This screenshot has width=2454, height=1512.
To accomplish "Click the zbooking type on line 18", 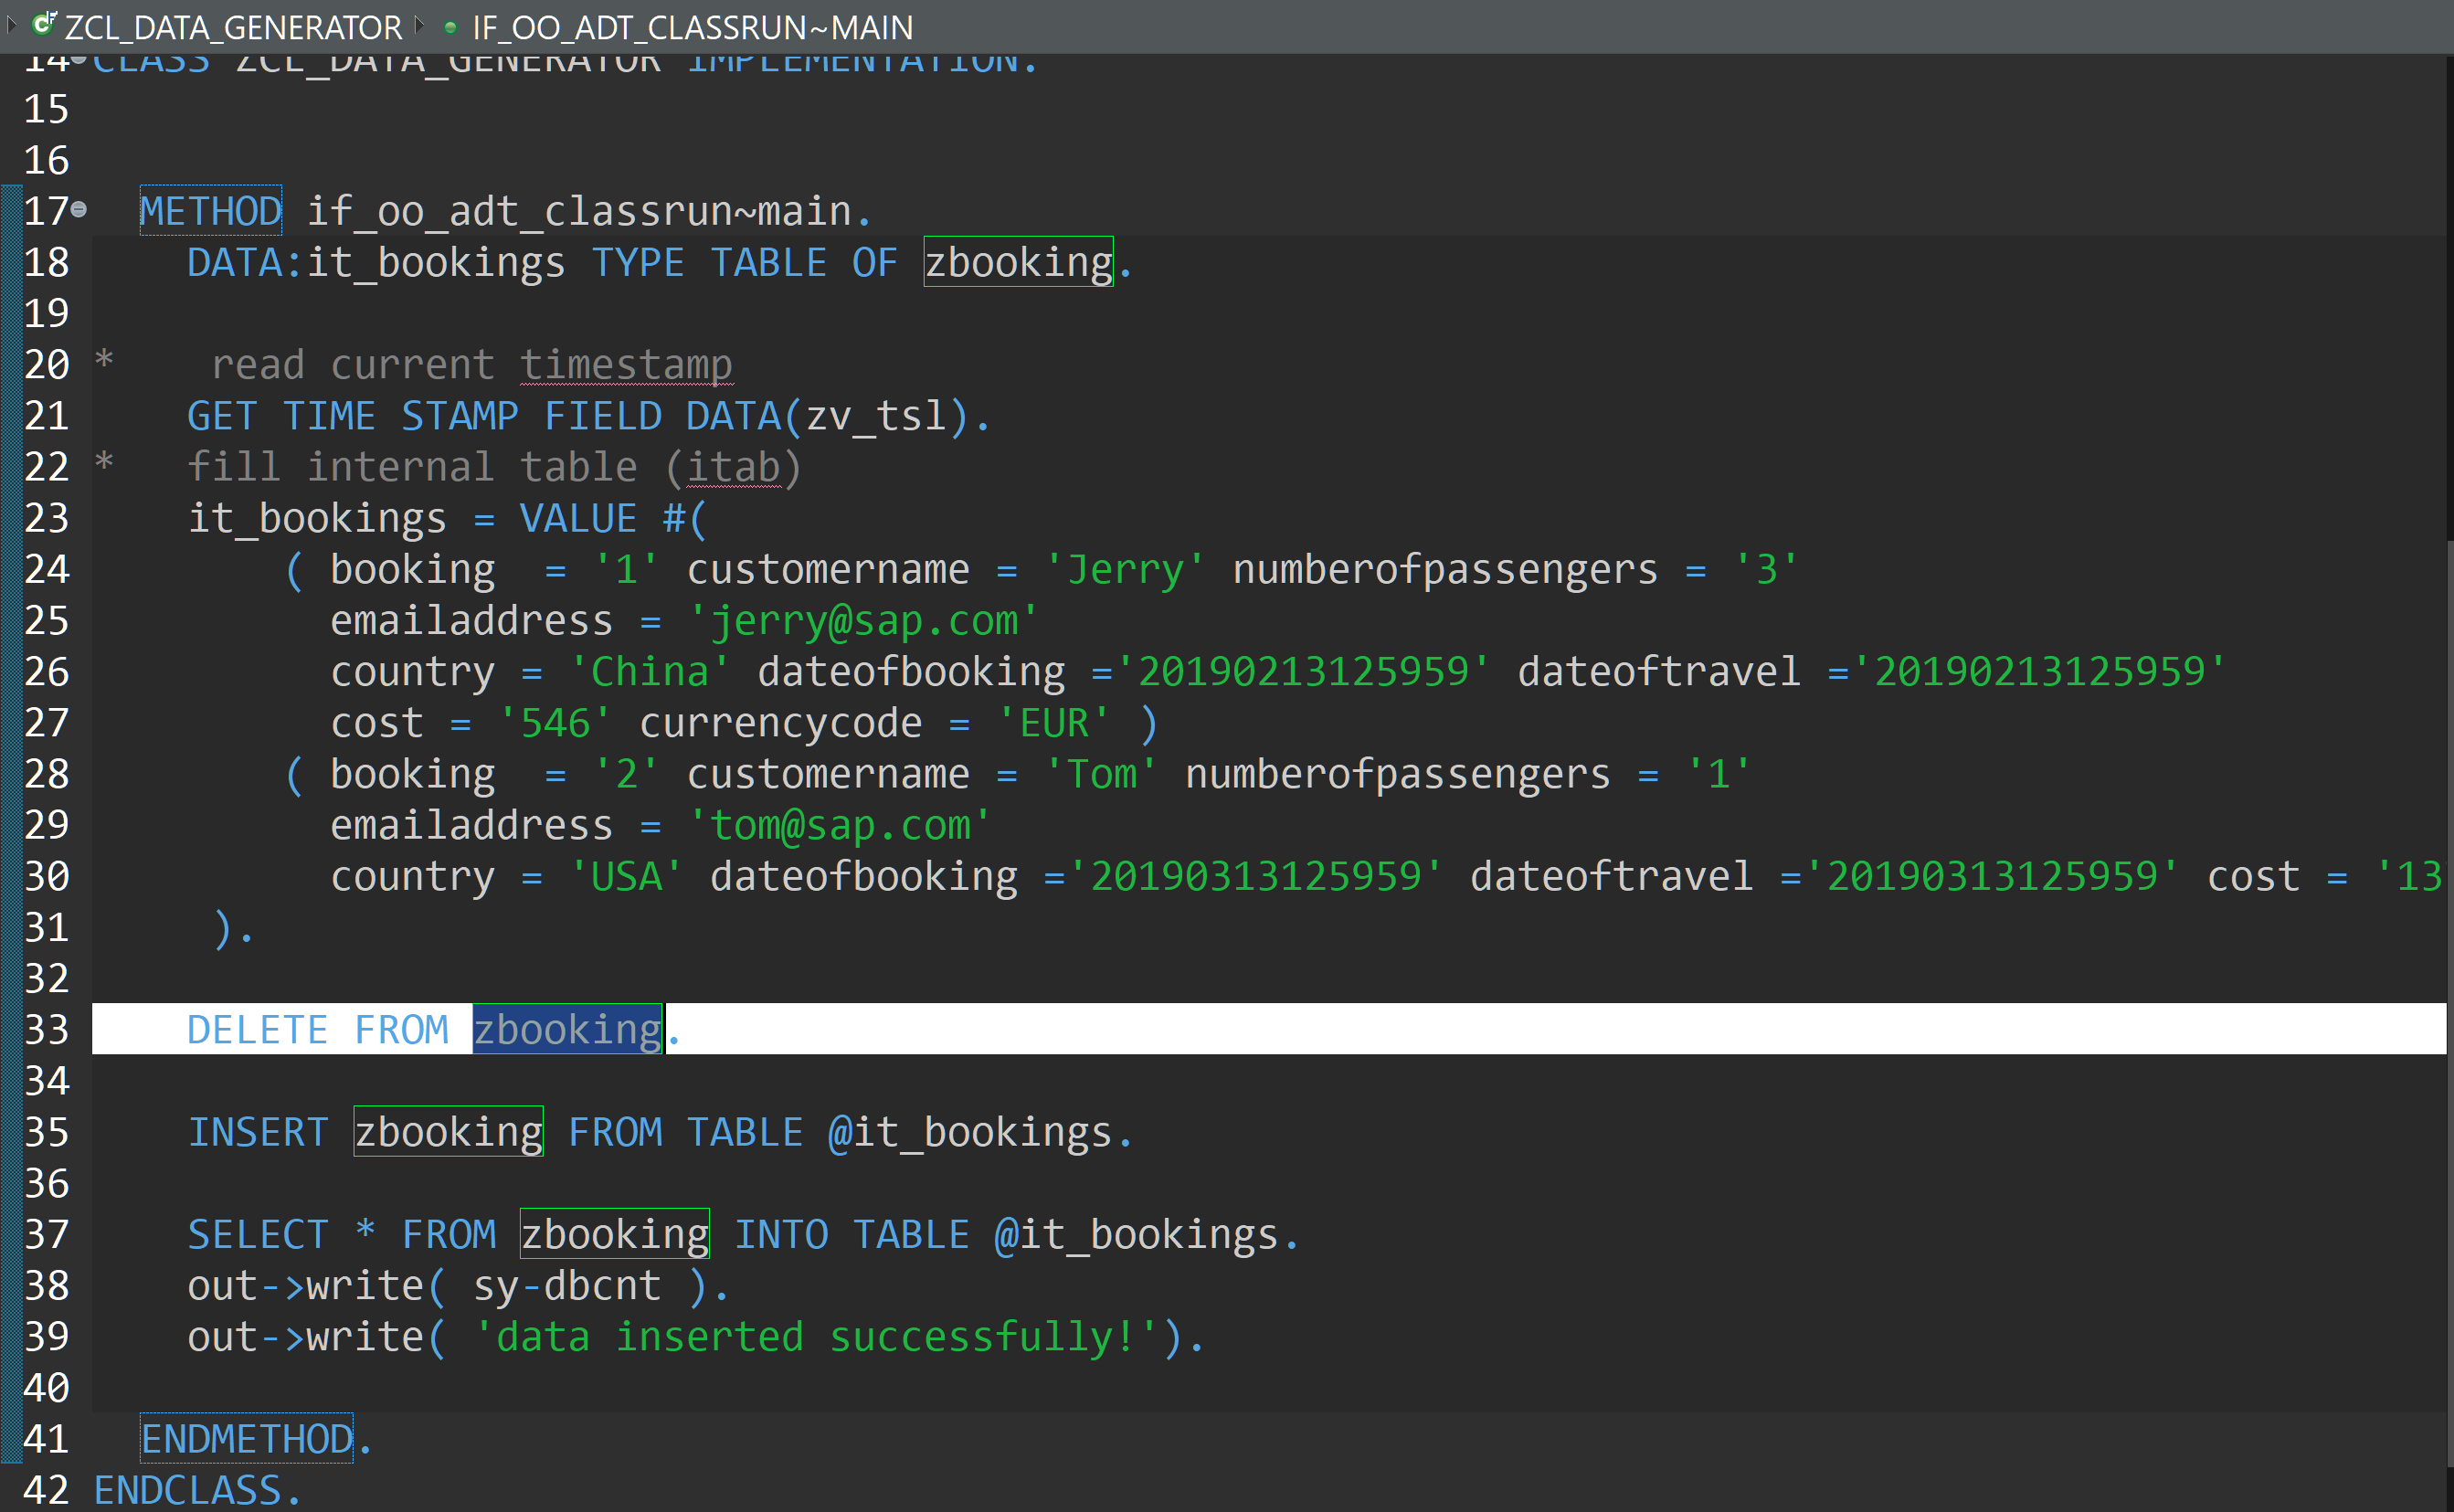I will [x=1017, y=263].
